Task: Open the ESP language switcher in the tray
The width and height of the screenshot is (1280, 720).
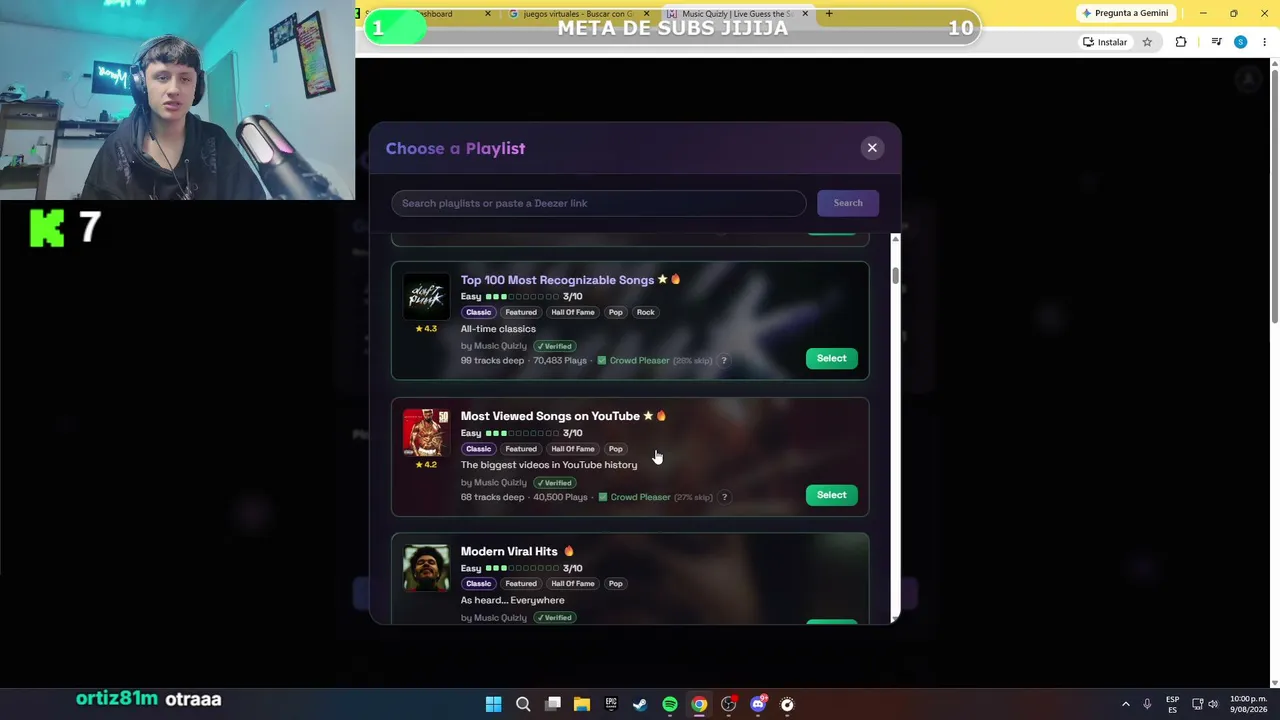Action: (1172, 704)
